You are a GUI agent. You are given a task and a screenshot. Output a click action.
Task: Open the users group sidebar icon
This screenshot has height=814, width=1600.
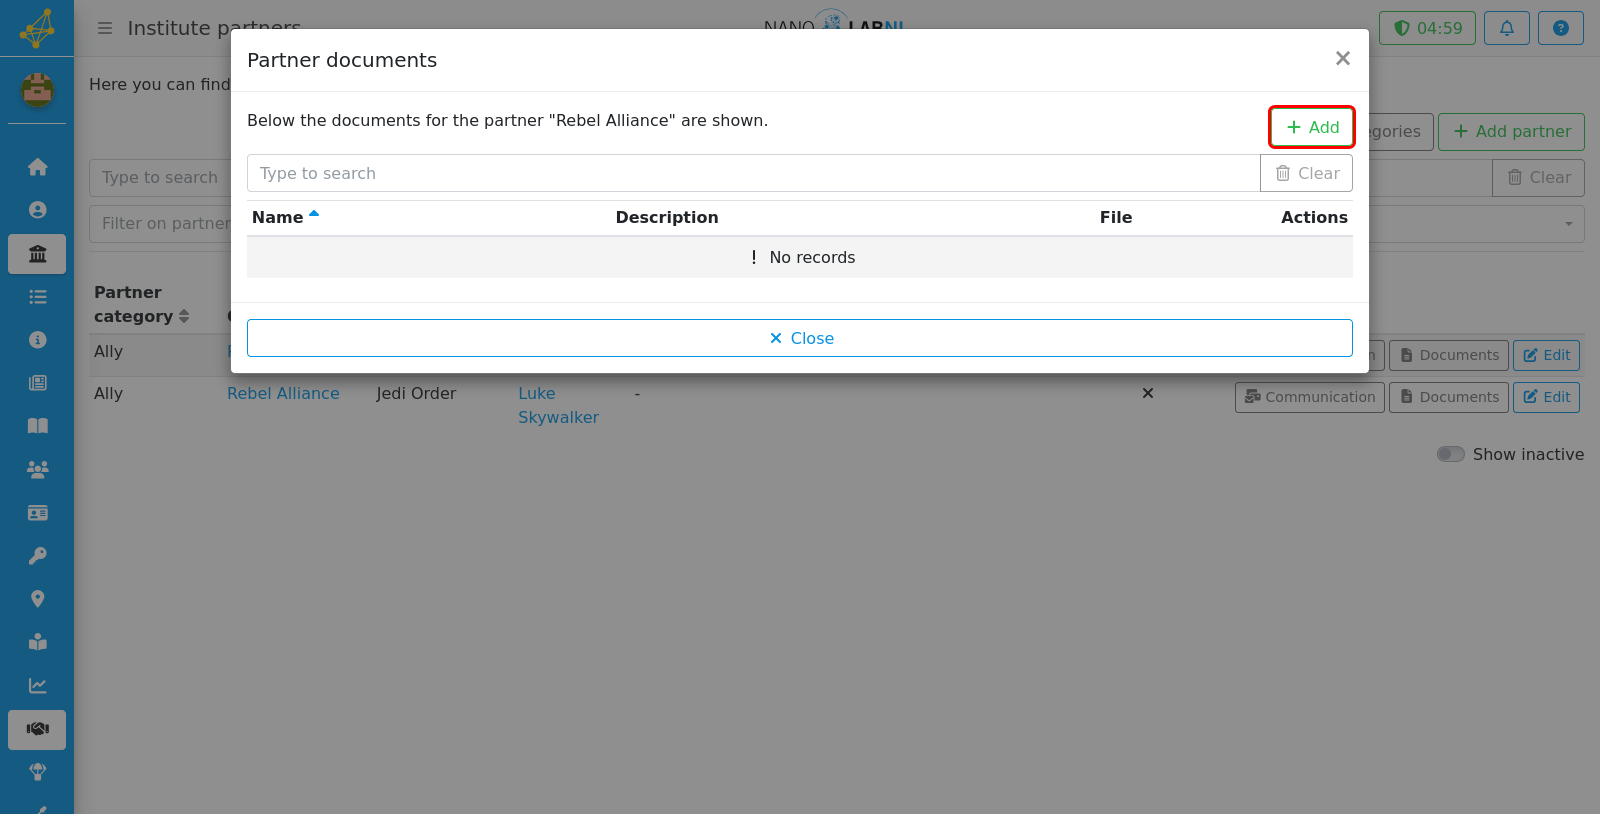pyautogui.click(x=37, y=469)
